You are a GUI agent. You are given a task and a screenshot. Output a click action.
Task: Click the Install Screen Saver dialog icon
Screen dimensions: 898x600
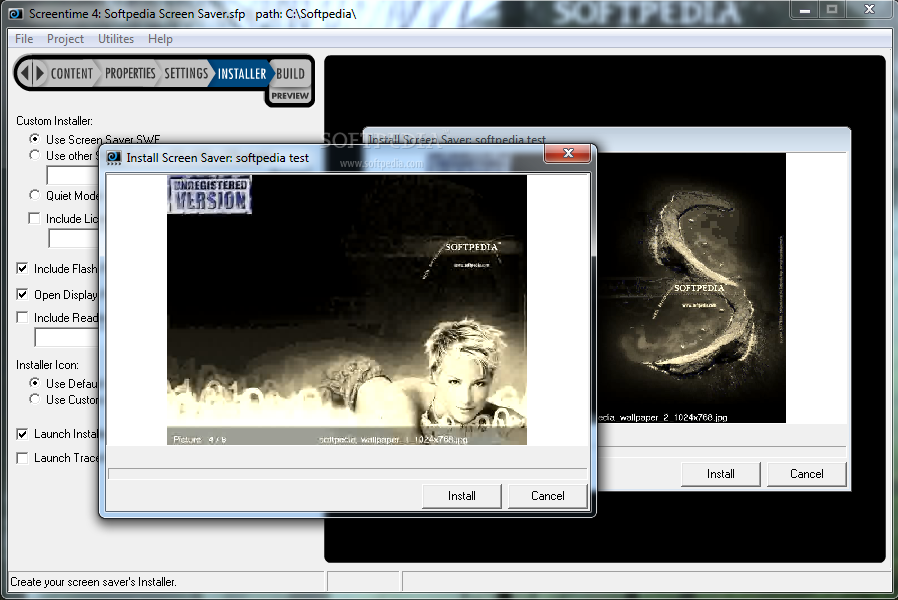coord(114,158)
